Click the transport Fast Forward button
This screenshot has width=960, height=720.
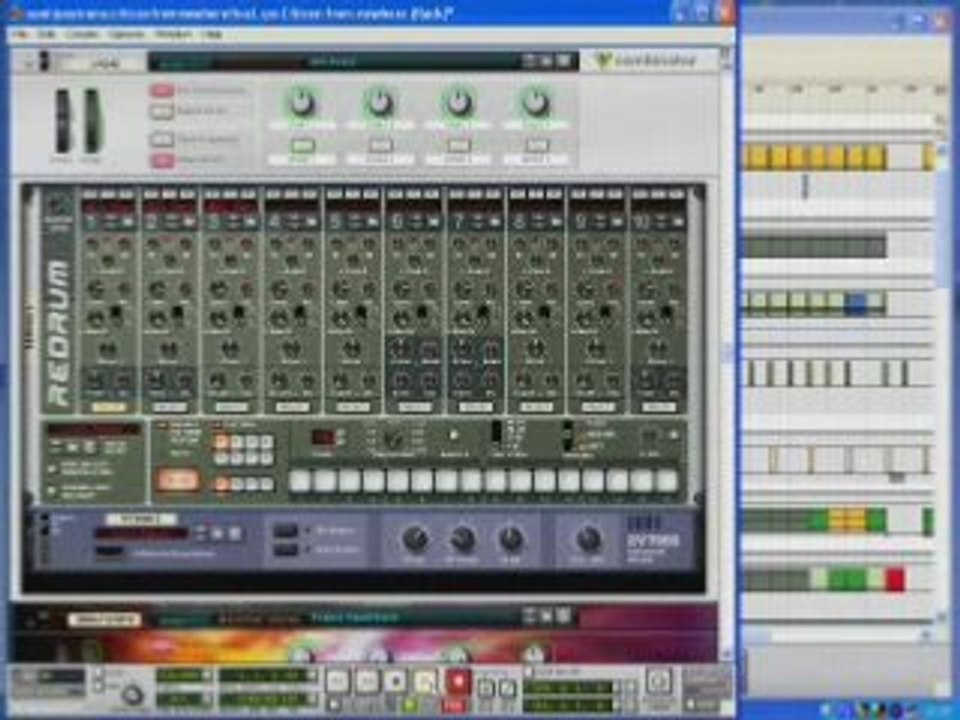point(367,681)
